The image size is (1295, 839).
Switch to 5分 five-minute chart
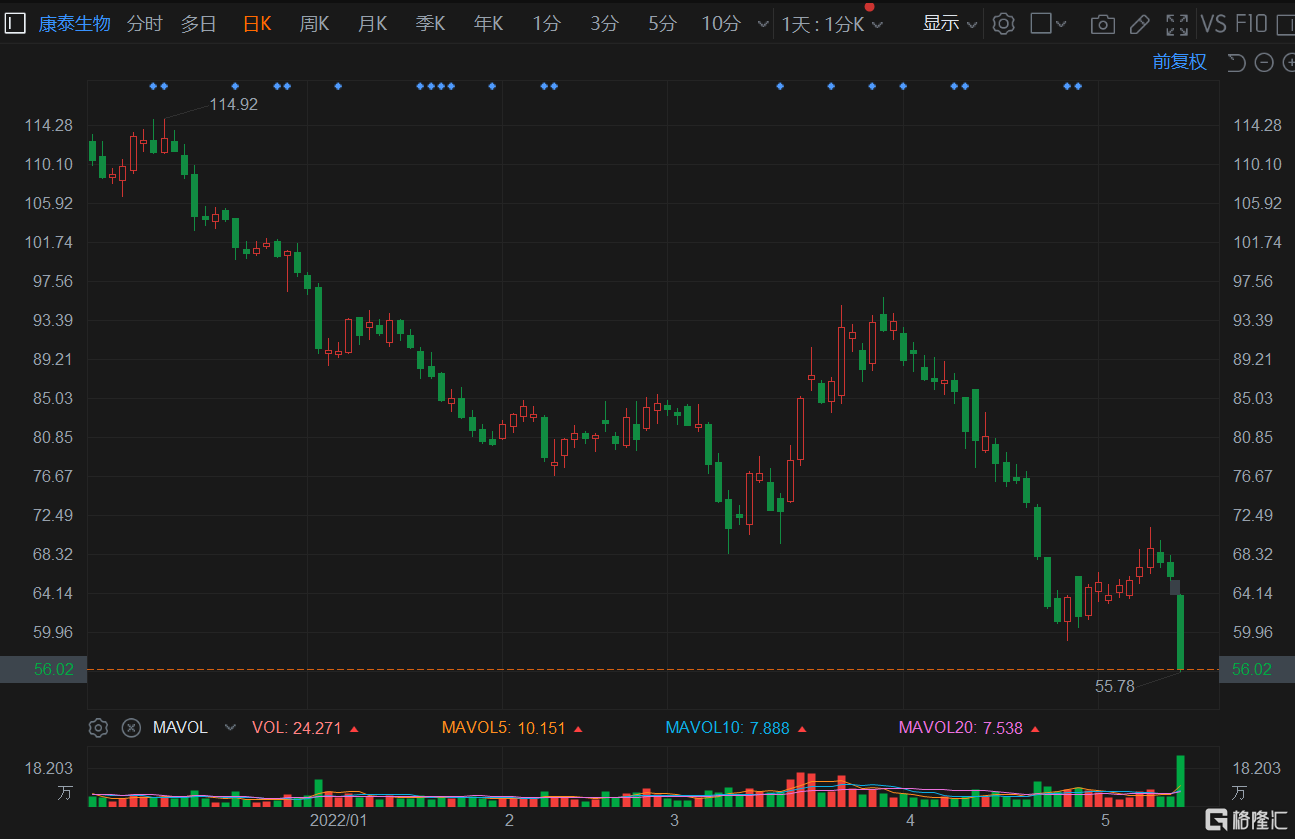tap(662, 23)
